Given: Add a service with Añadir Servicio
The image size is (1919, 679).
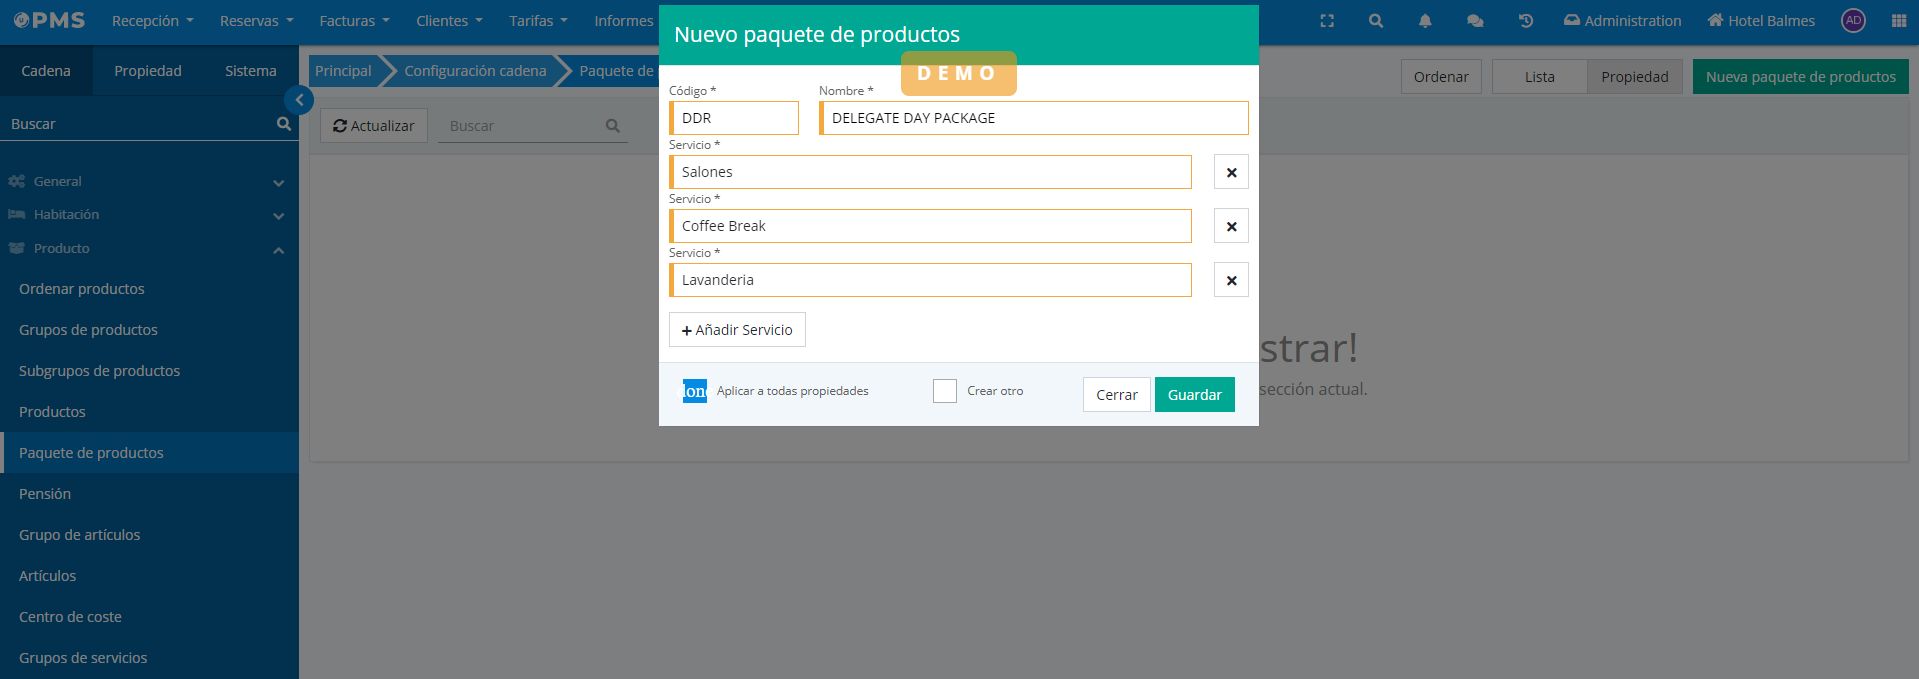Looking at the screenshot, I should pos(737,330).
